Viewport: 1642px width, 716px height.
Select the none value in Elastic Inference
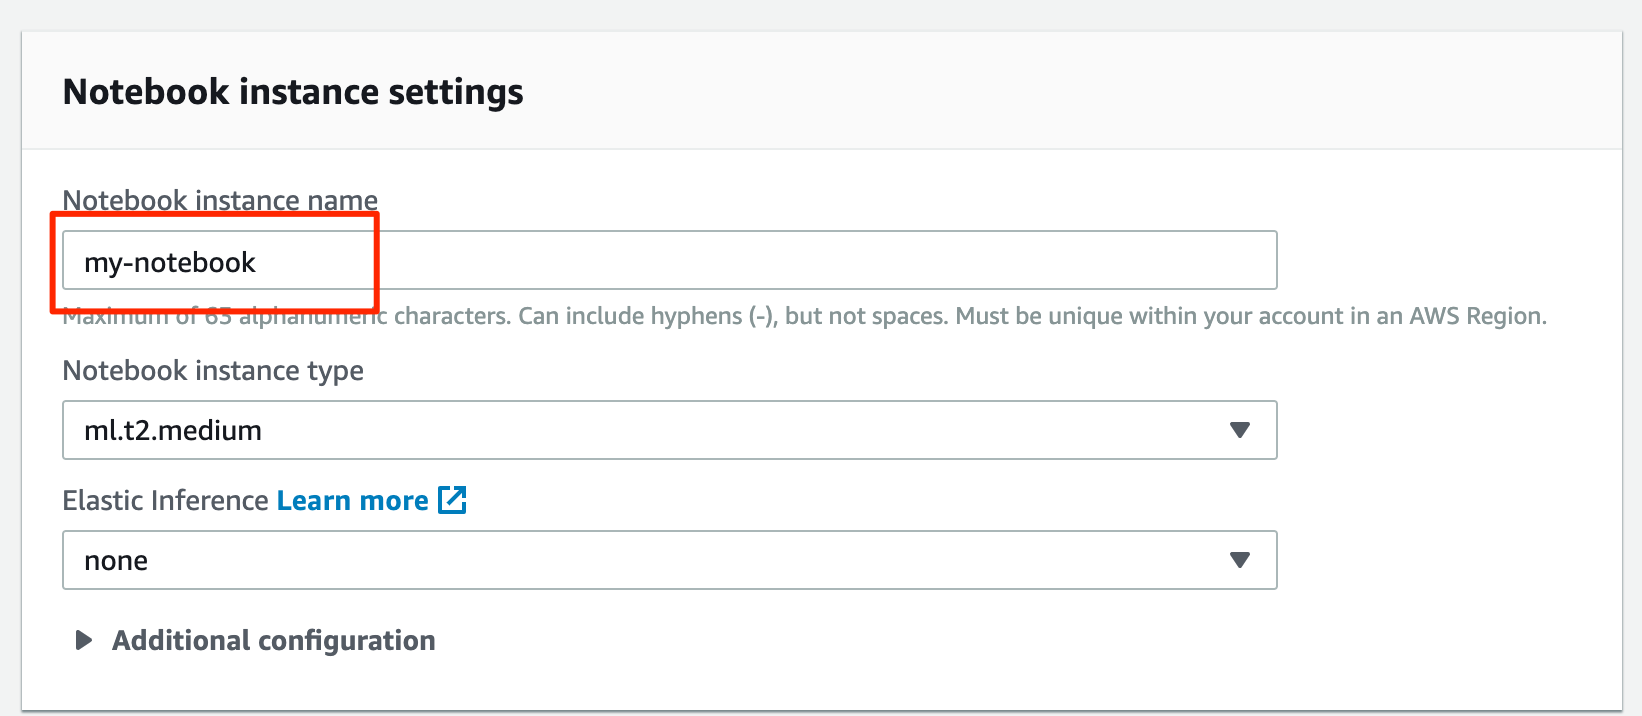116,561
